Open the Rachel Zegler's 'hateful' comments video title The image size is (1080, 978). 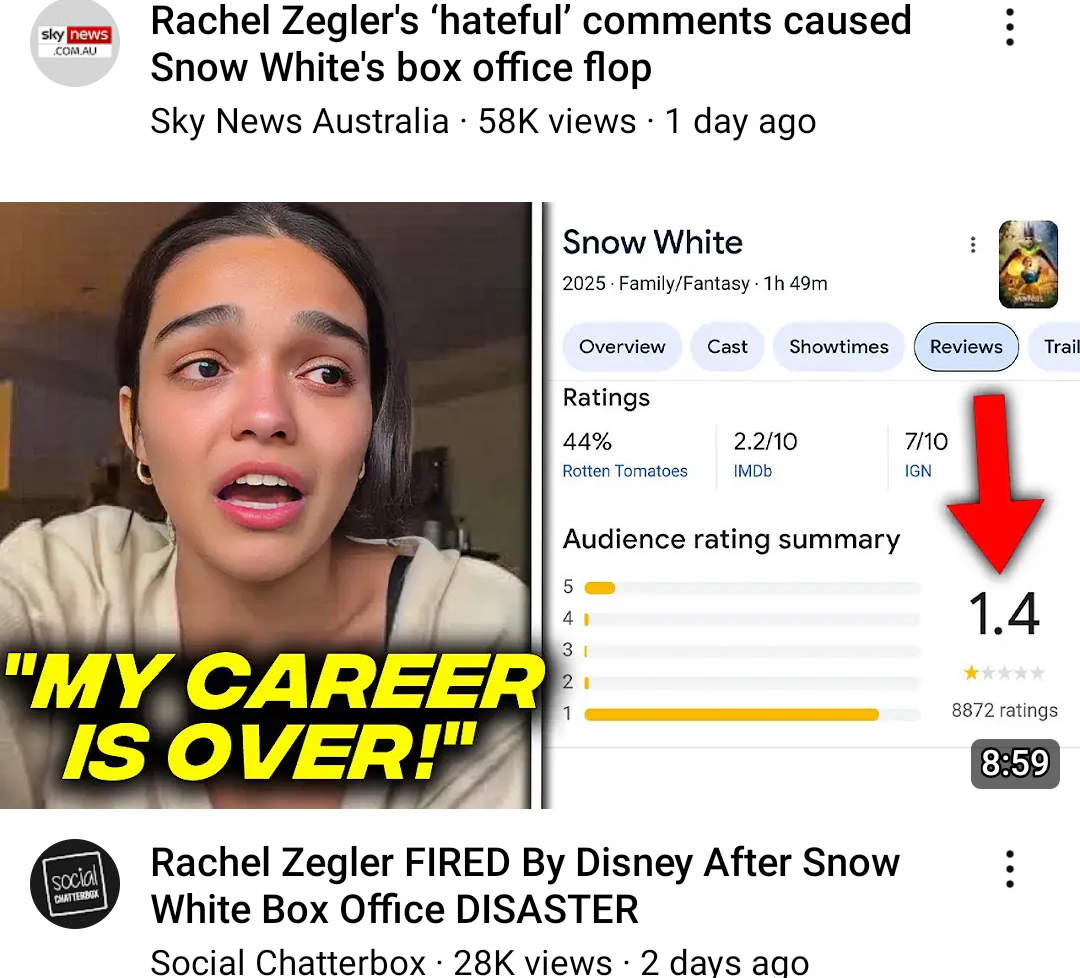[530, 44]
